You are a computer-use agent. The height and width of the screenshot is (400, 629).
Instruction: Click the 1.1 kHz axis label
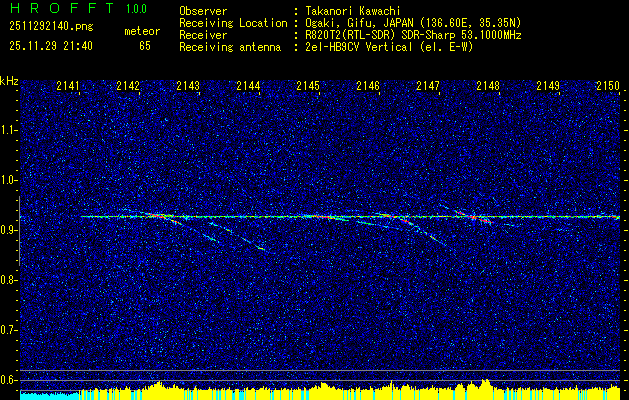[8, 130]
